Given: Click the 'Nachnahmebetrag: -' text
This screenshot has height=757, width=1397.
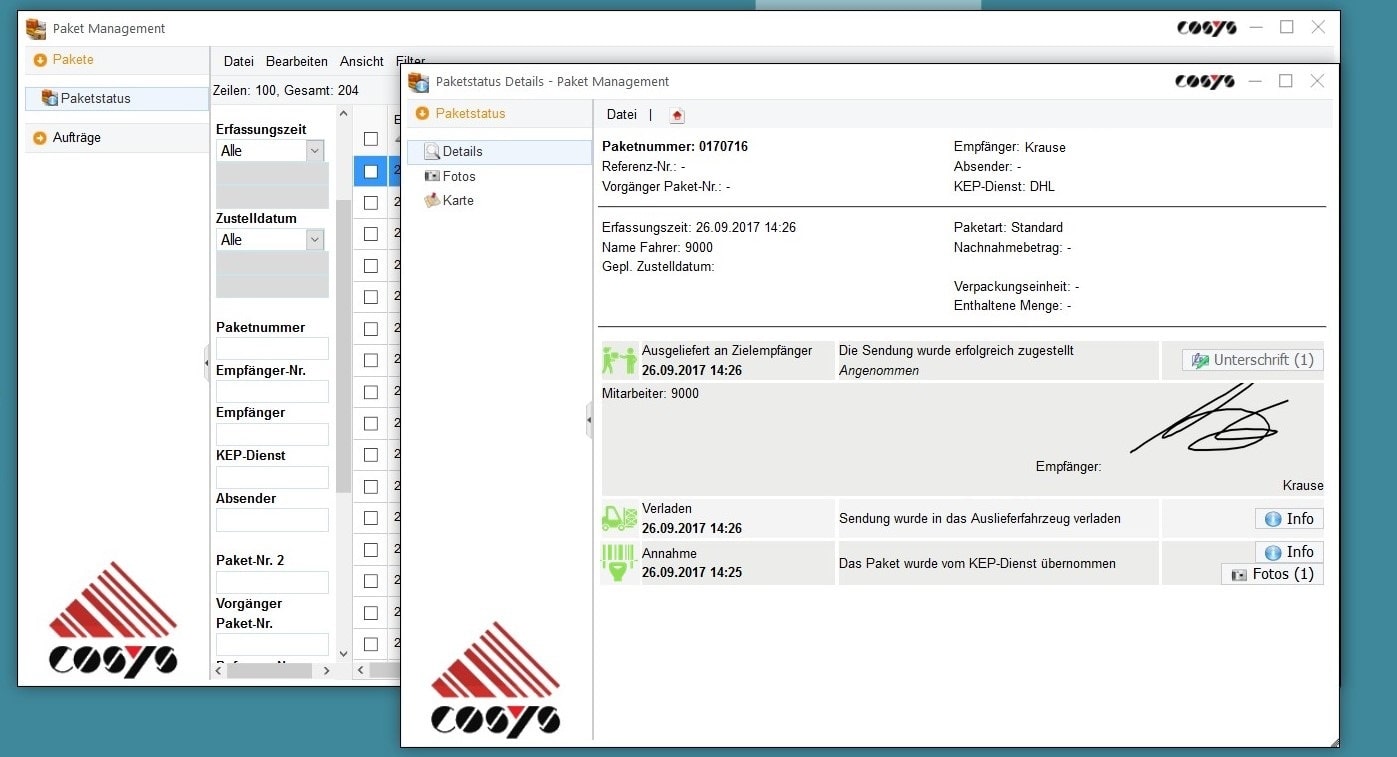Looking at the screenshot, I should point(1013,247).
